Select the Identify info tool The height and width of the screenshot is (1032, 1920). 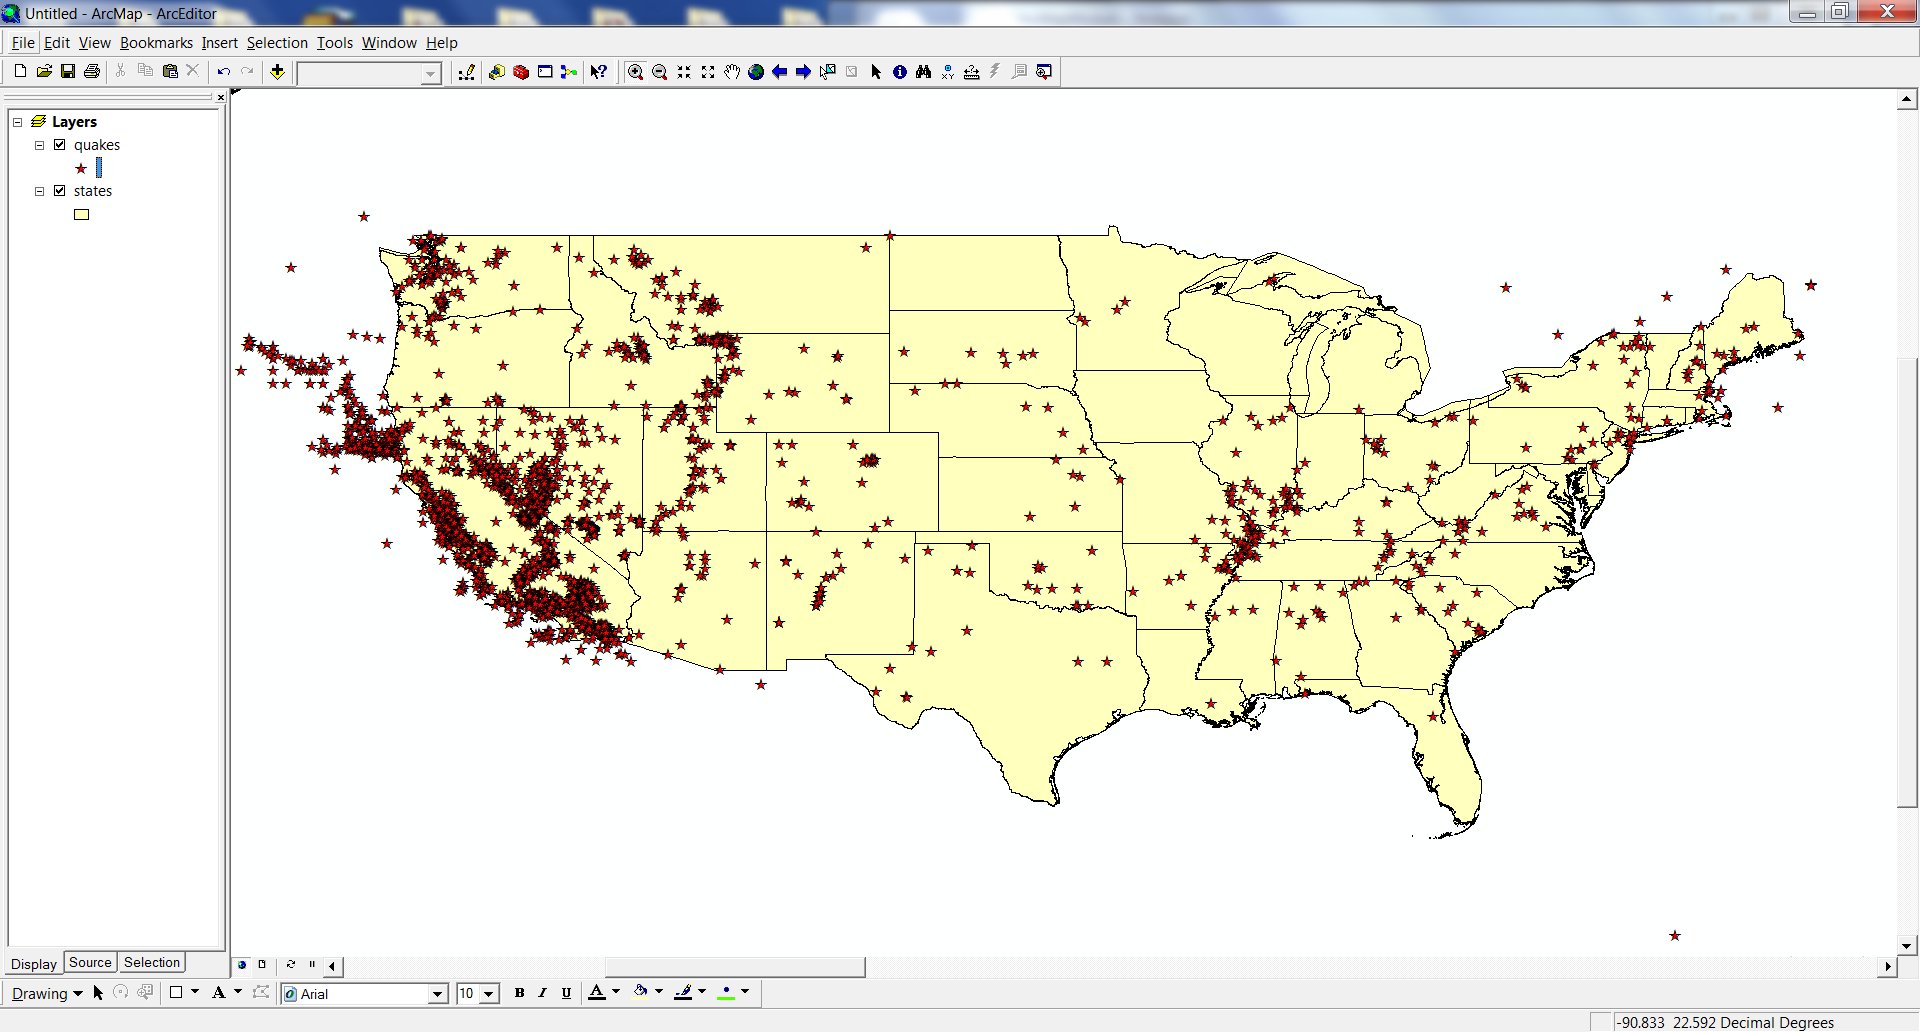pyautogui.click(x=900, y=72)
